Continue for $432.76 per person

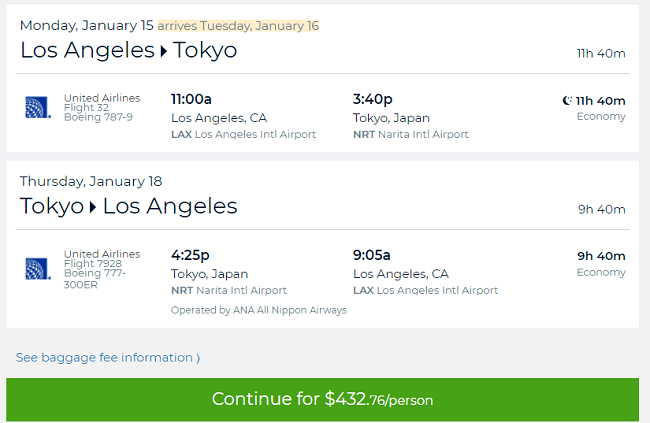click(x=323, y=399)
